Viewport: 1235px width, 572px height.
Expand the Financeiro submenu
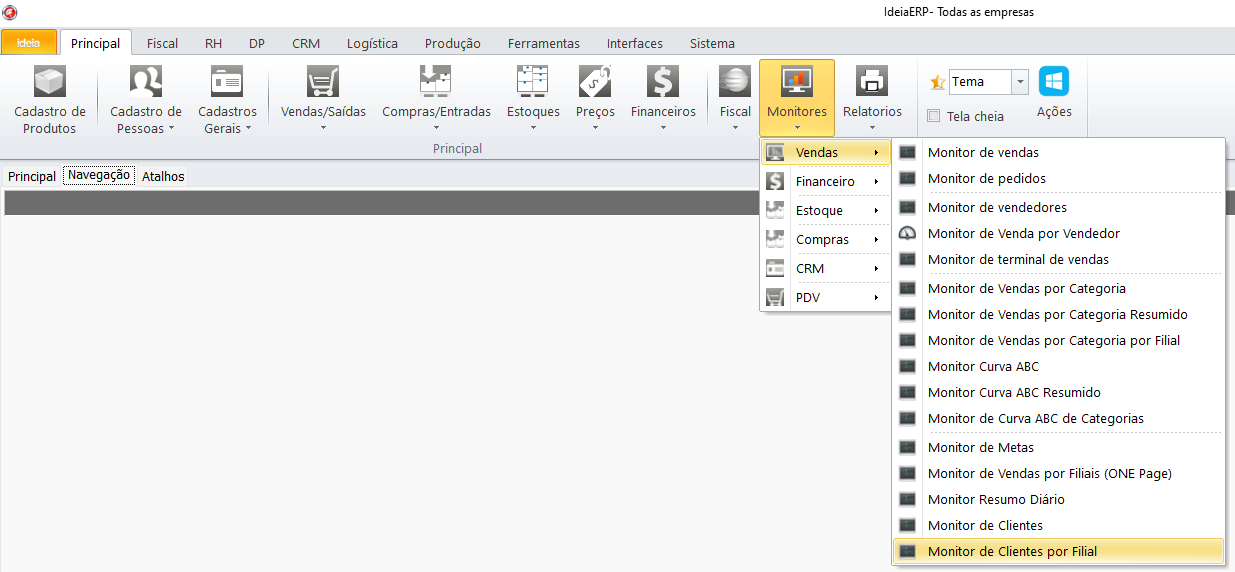825,182
